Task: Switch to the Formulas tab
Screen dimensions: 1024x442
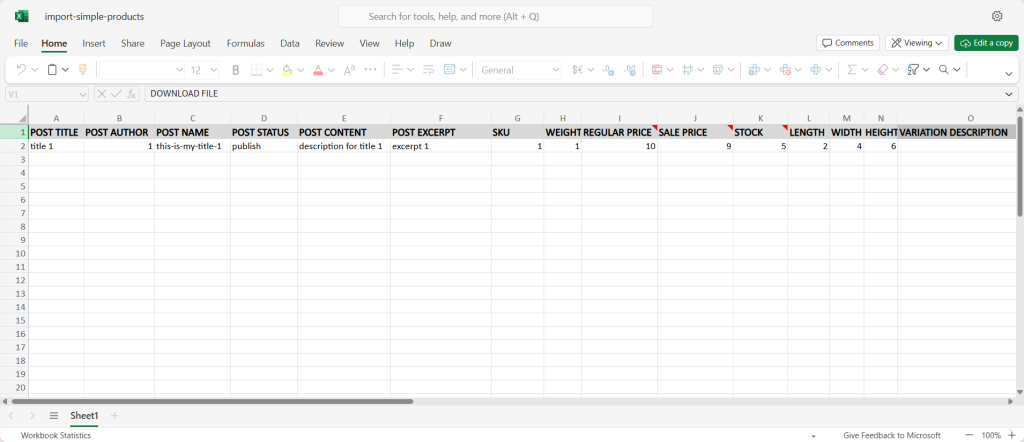Action: point(246,44)
